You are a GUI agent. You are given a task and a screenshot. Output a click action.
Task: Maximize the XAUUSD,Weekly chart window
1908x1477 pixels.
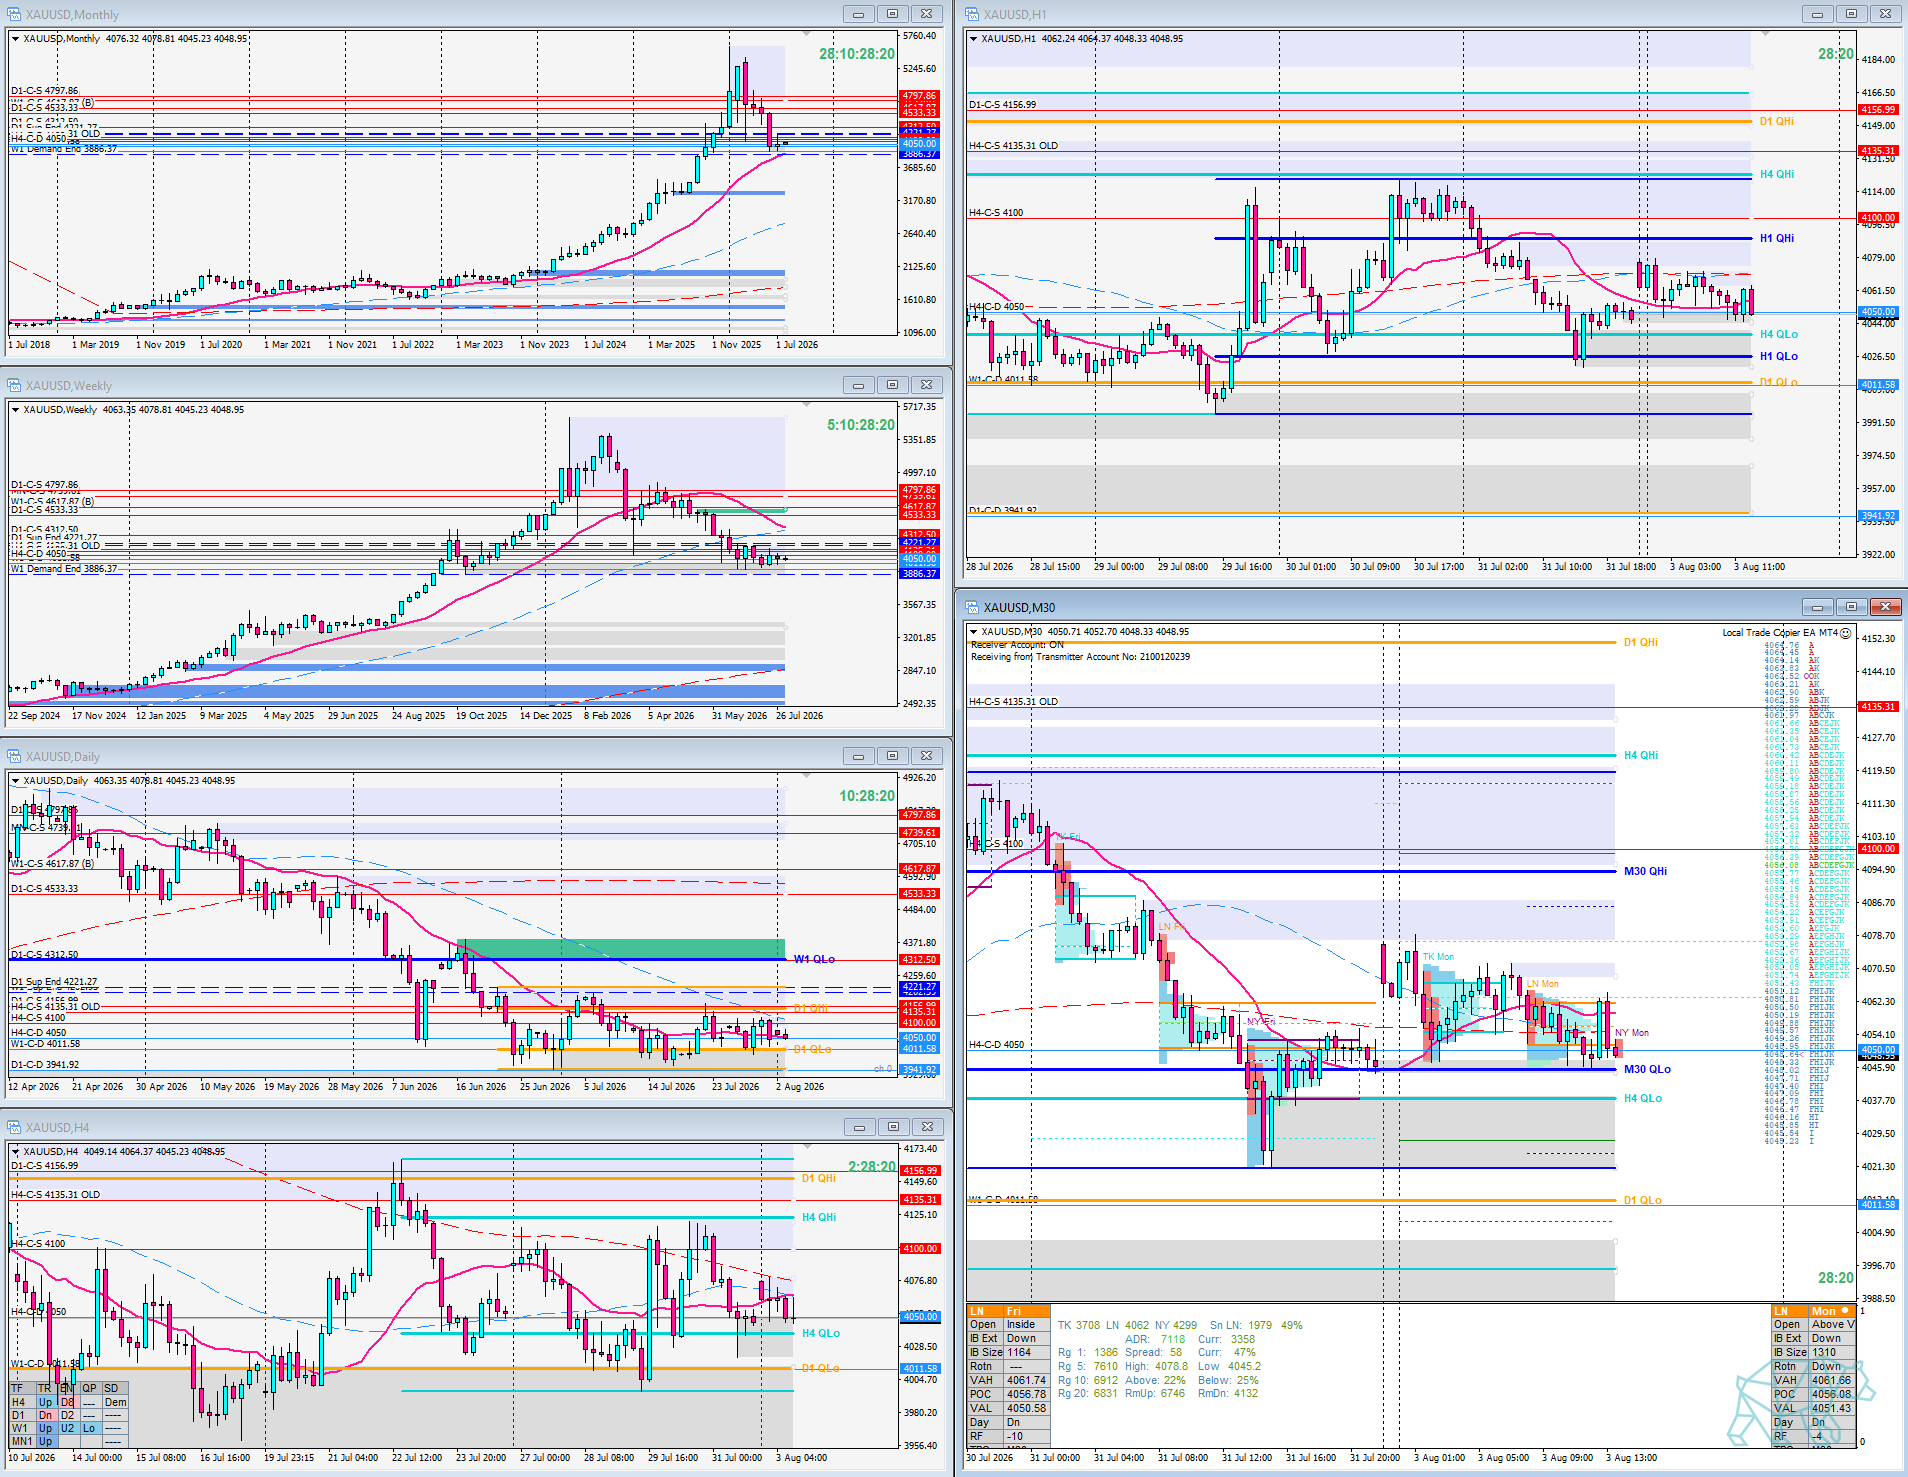(892, 385)
